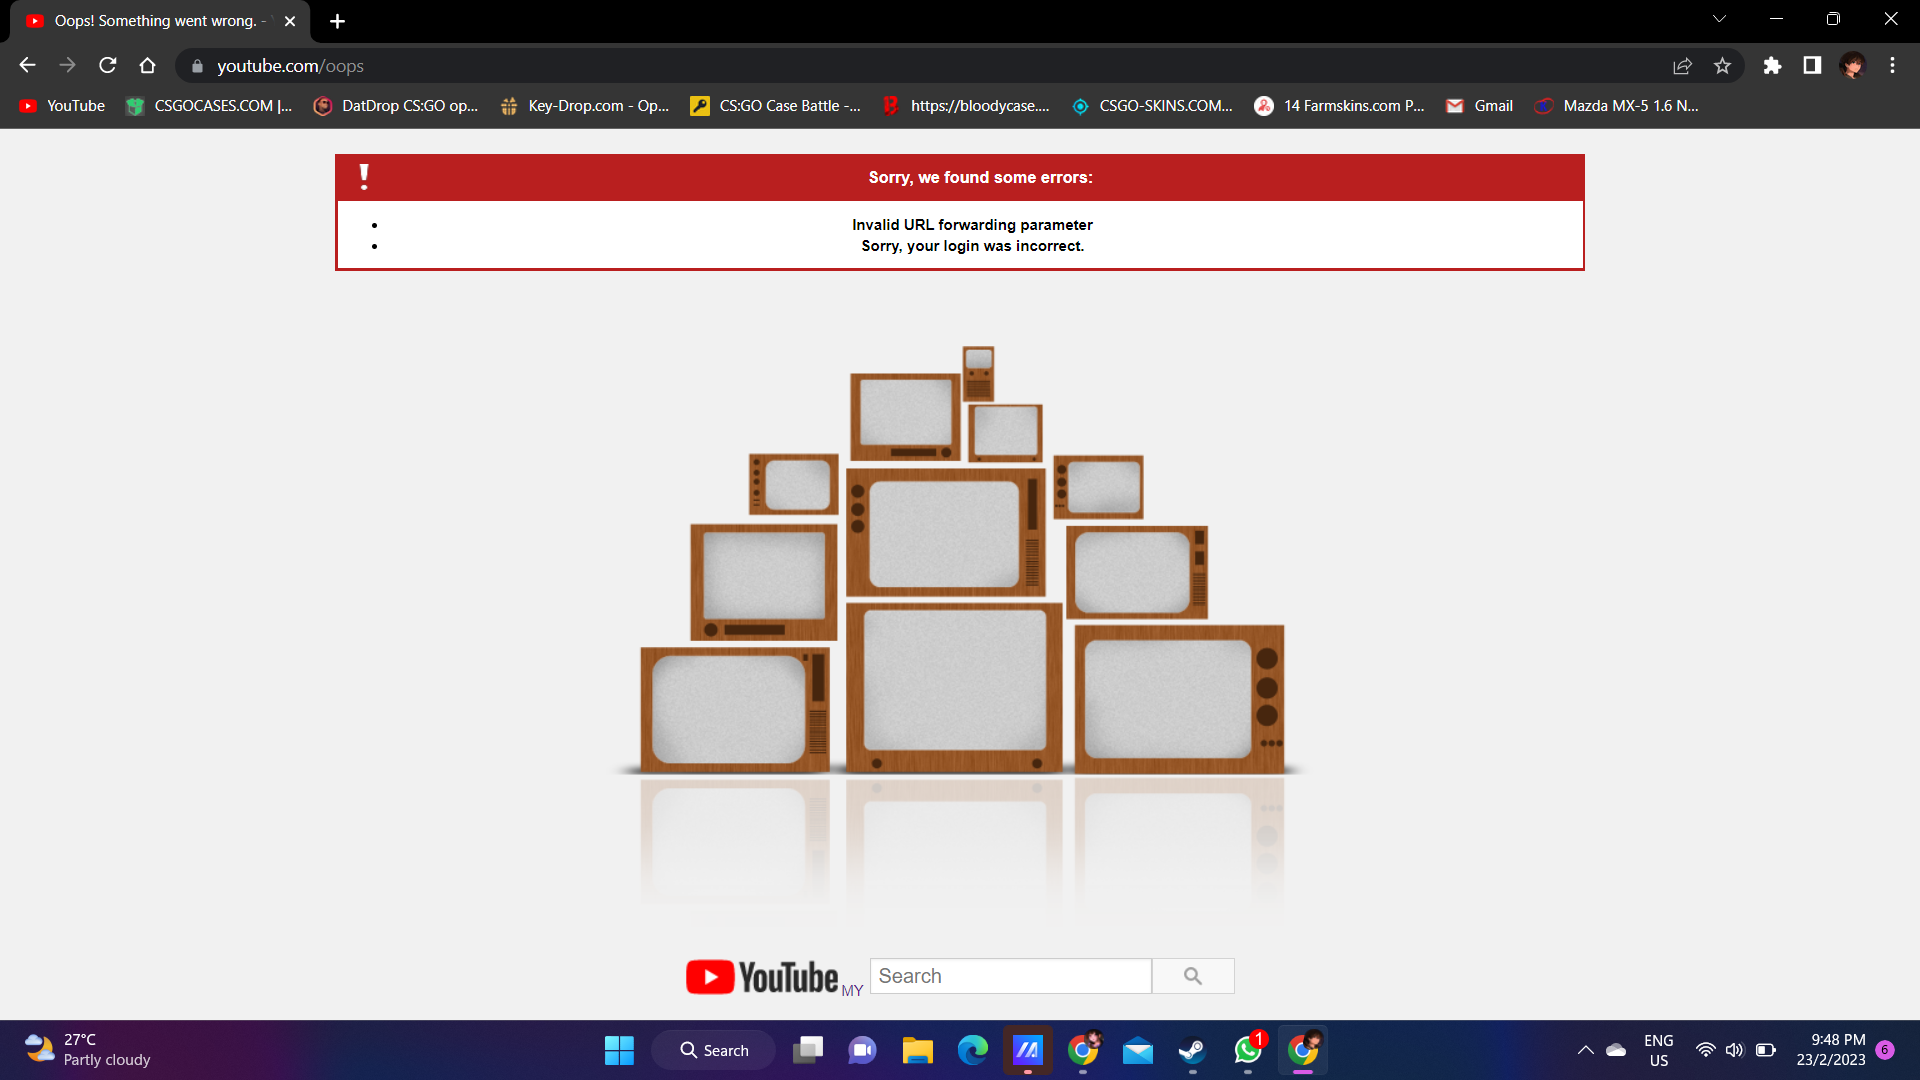Go back to the previous page
The height and width of the screenshot is (1080, 1920).
[x=27, y=66]
